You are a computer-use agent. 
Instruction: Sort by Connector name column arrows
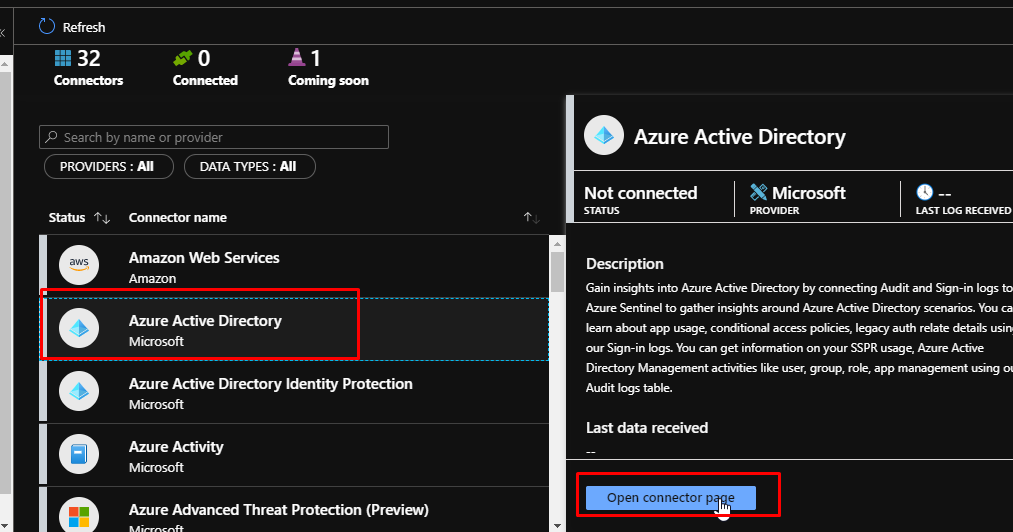(x=531, y=218)
